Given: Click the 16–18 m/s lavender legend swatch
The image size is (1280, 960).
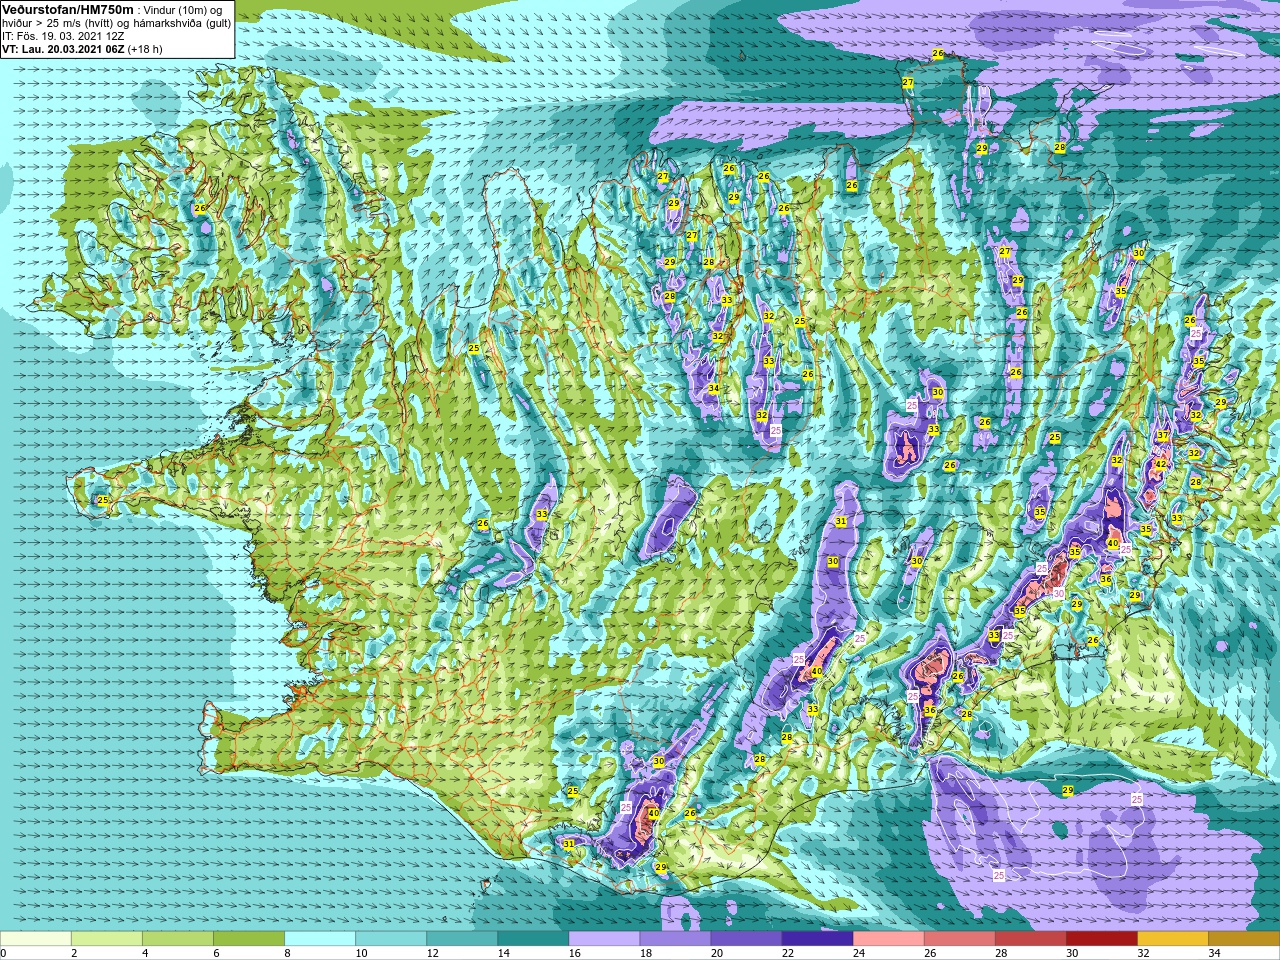Looking at the screenshot, I should [x=604, y=938].
